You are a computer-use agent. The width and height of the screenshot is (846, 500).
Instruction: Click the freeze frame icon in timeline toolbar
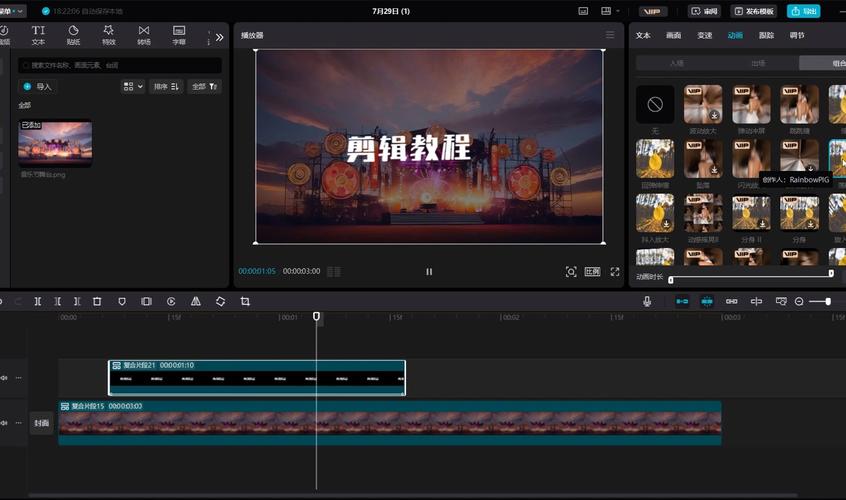[146, 302]
